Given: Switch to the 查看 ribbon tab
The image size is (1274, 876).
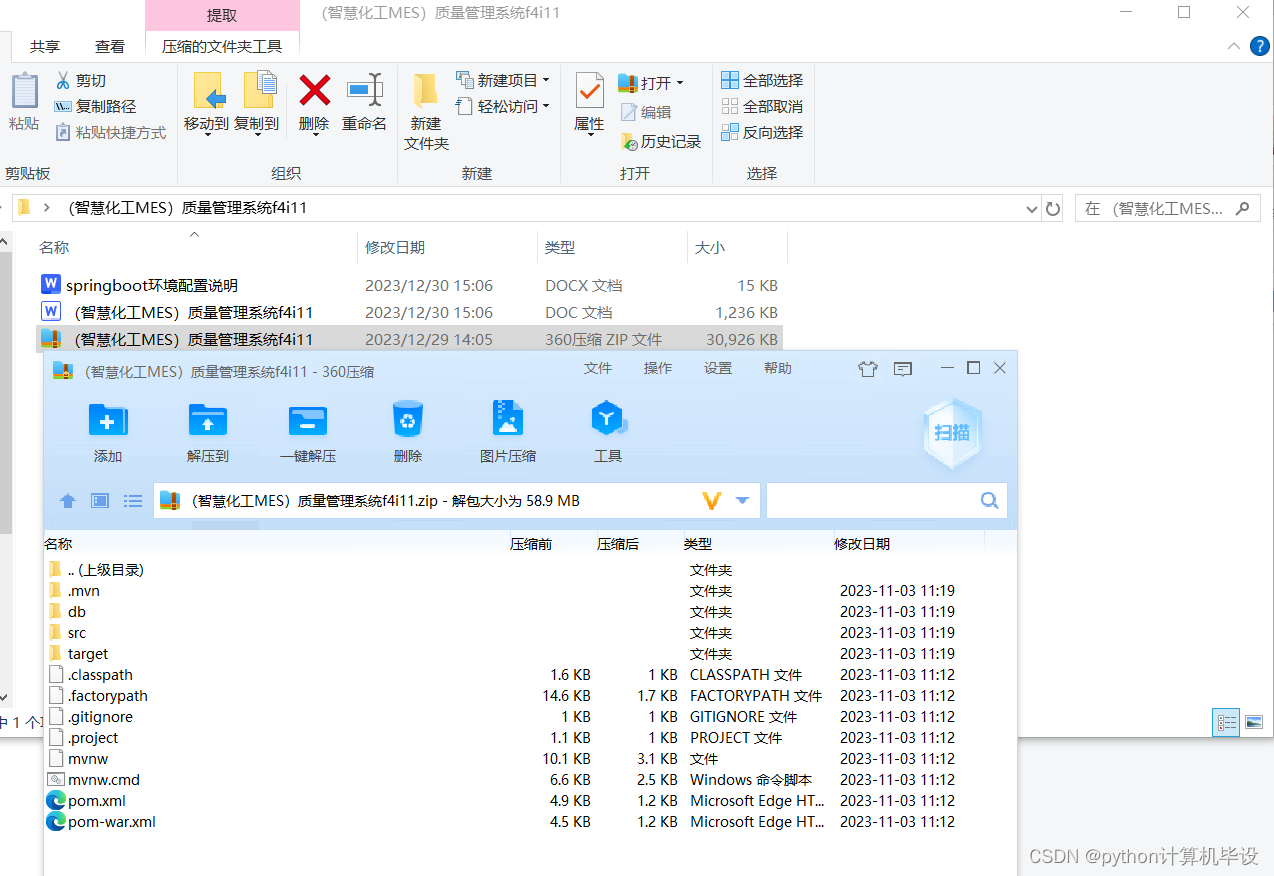Looking at the screenshot, I should [x=110, y=45].
